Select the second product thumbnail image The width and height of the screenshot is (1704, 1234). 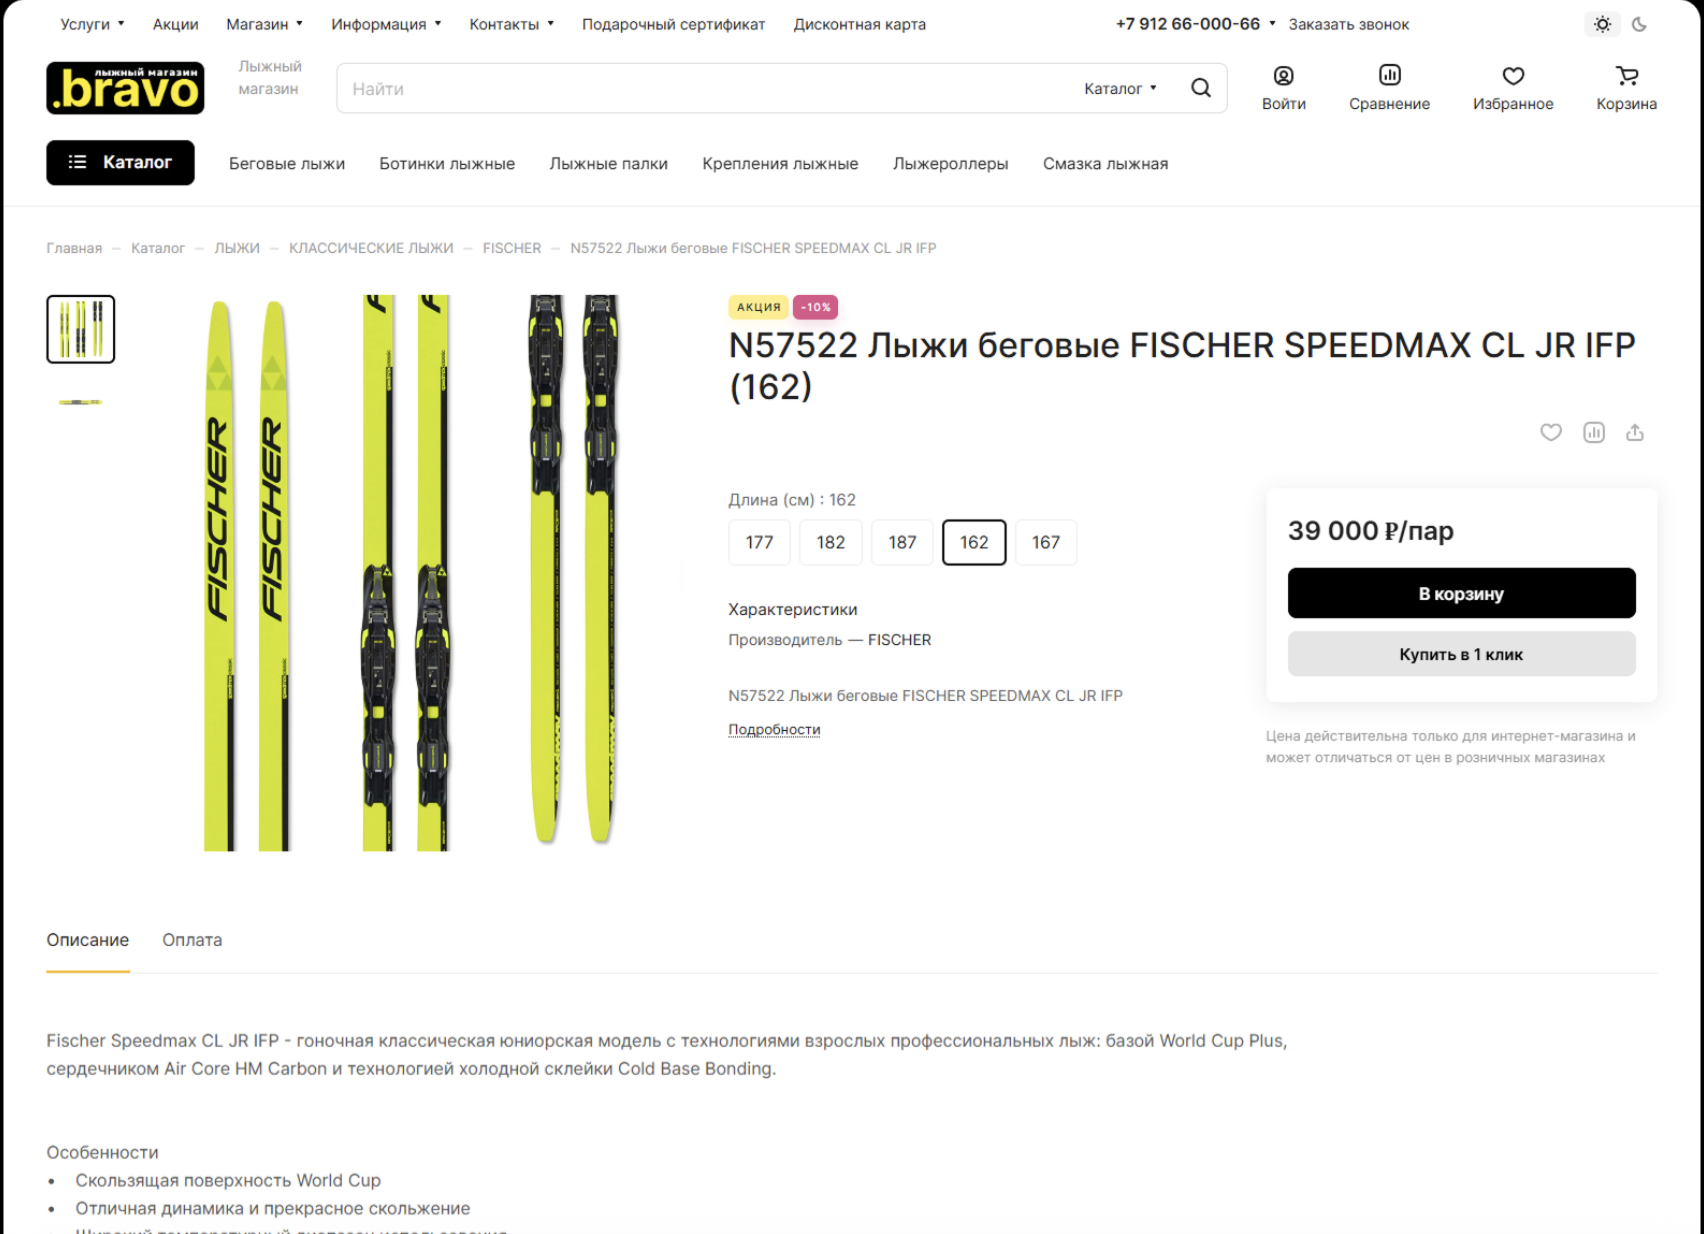coord(80,402)
